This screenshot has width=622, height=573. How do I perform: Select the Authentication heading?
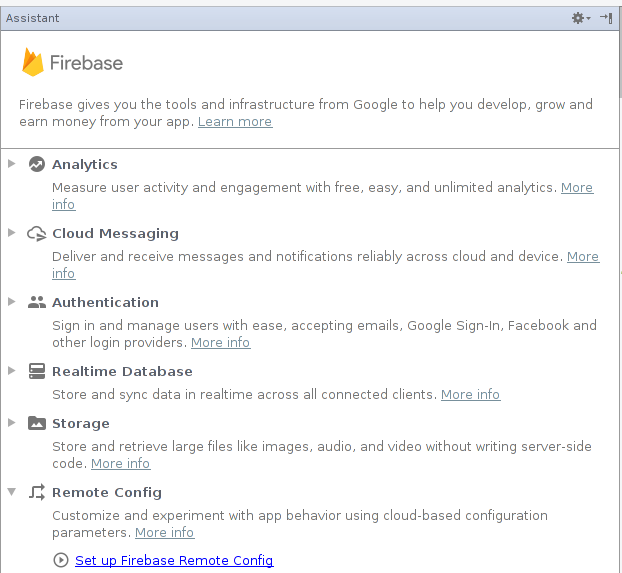(x=106, y=302)
